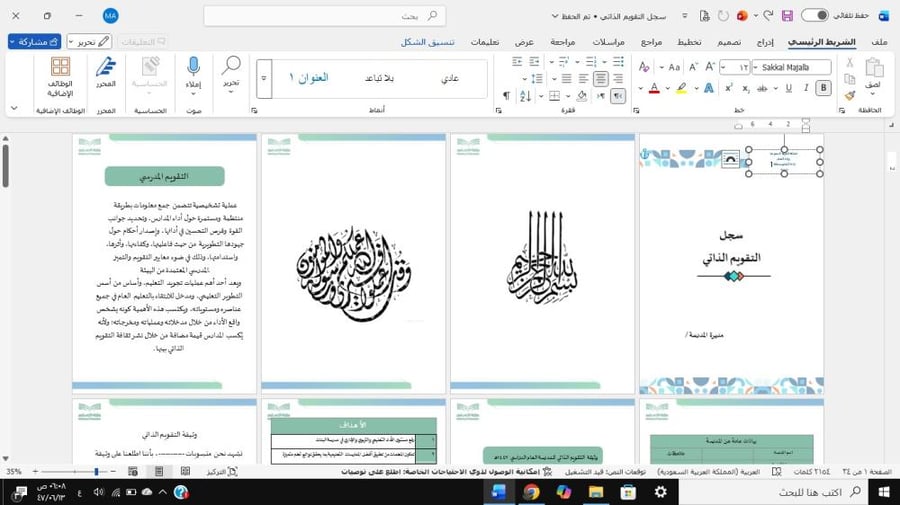Collapse the ribbon with chevron arrow
This screenshot has width=900, height=505.
tap(14, 108)
